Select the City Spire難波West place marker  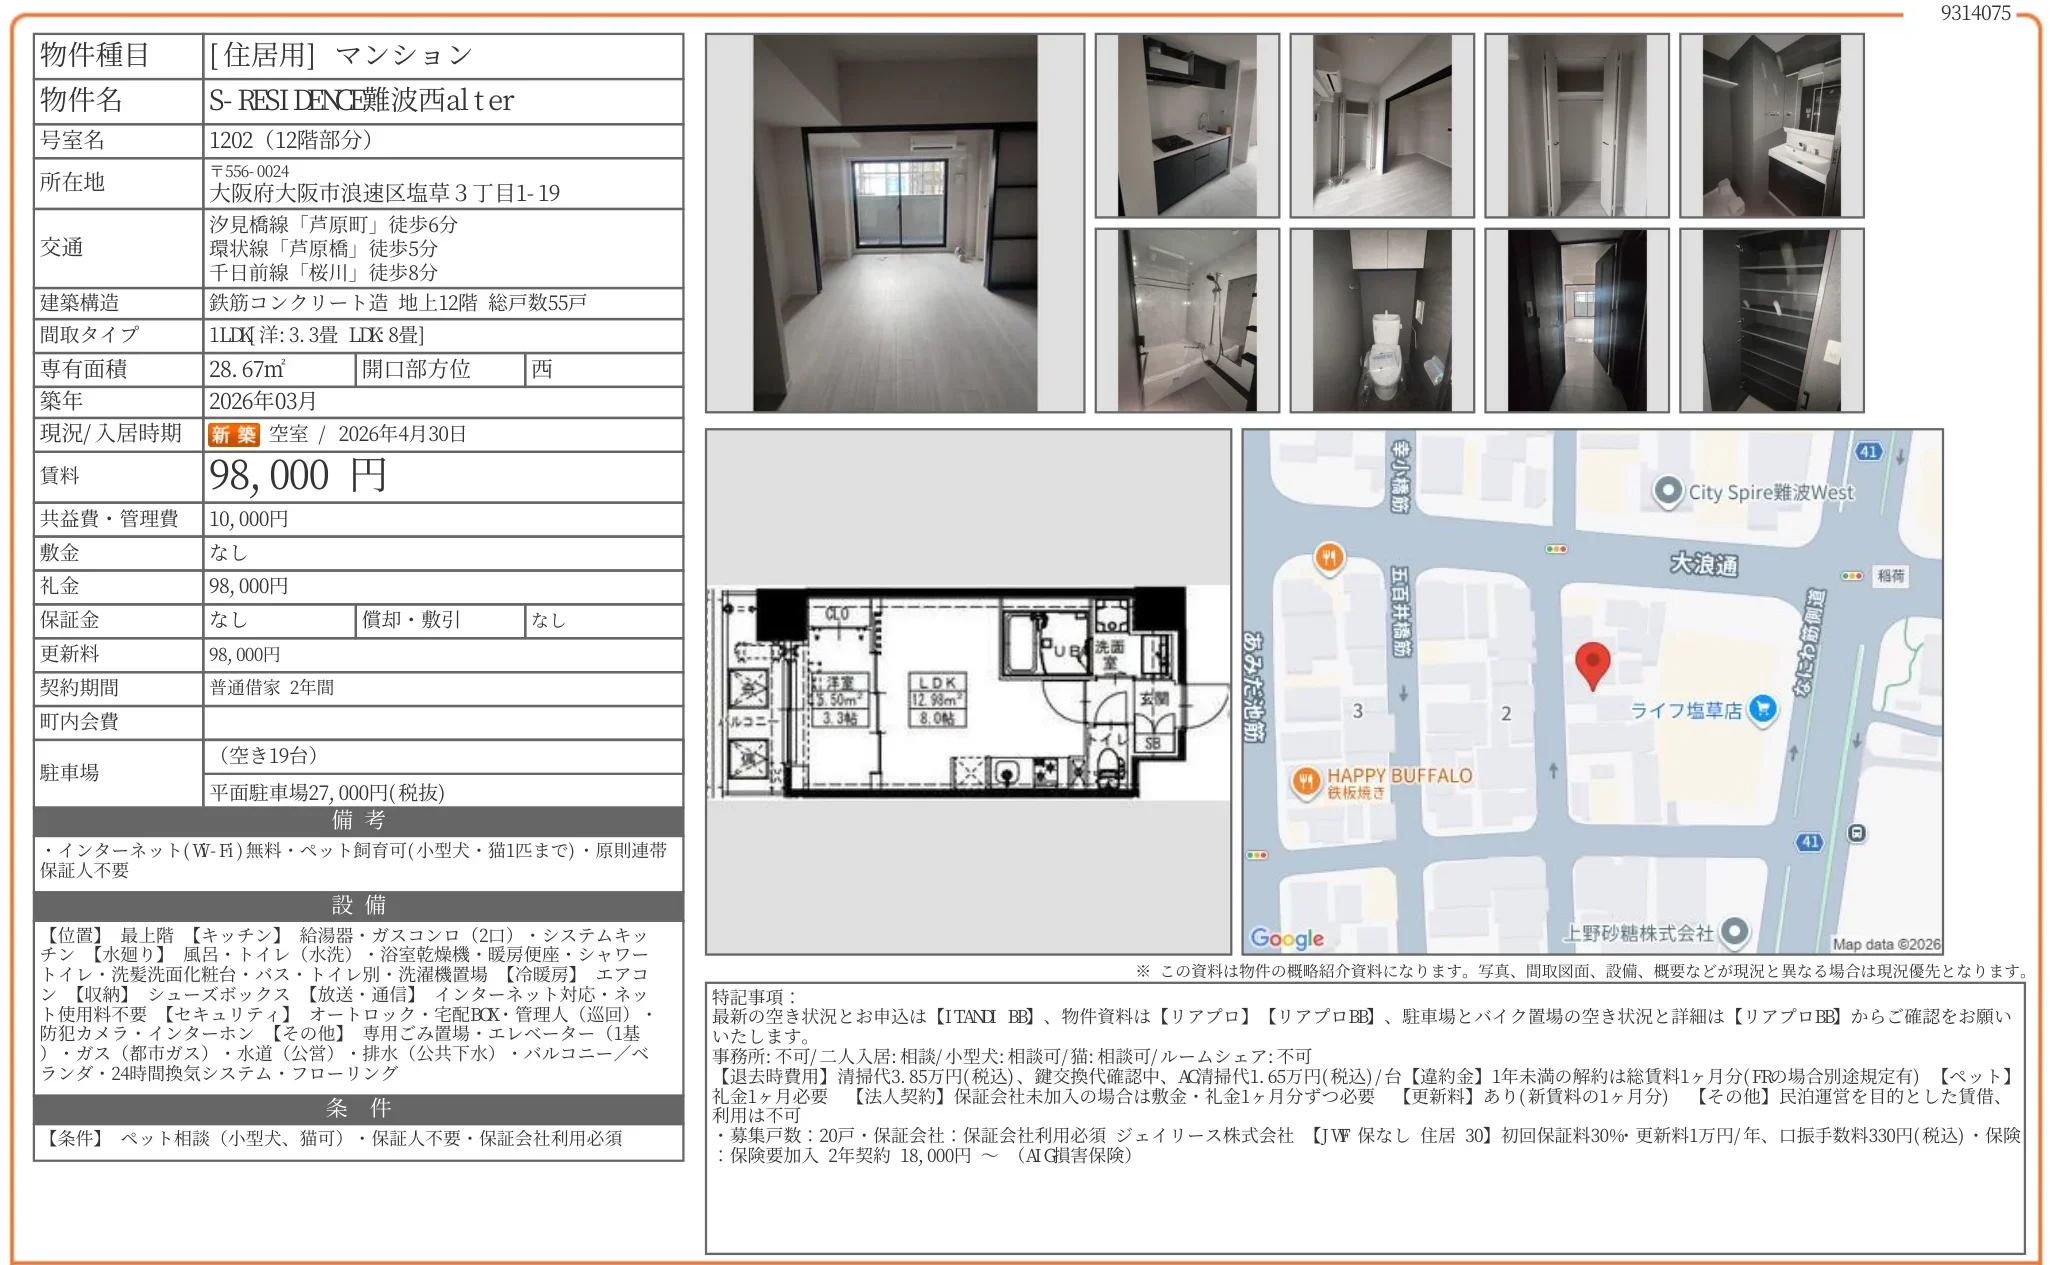pos(1667,492)
